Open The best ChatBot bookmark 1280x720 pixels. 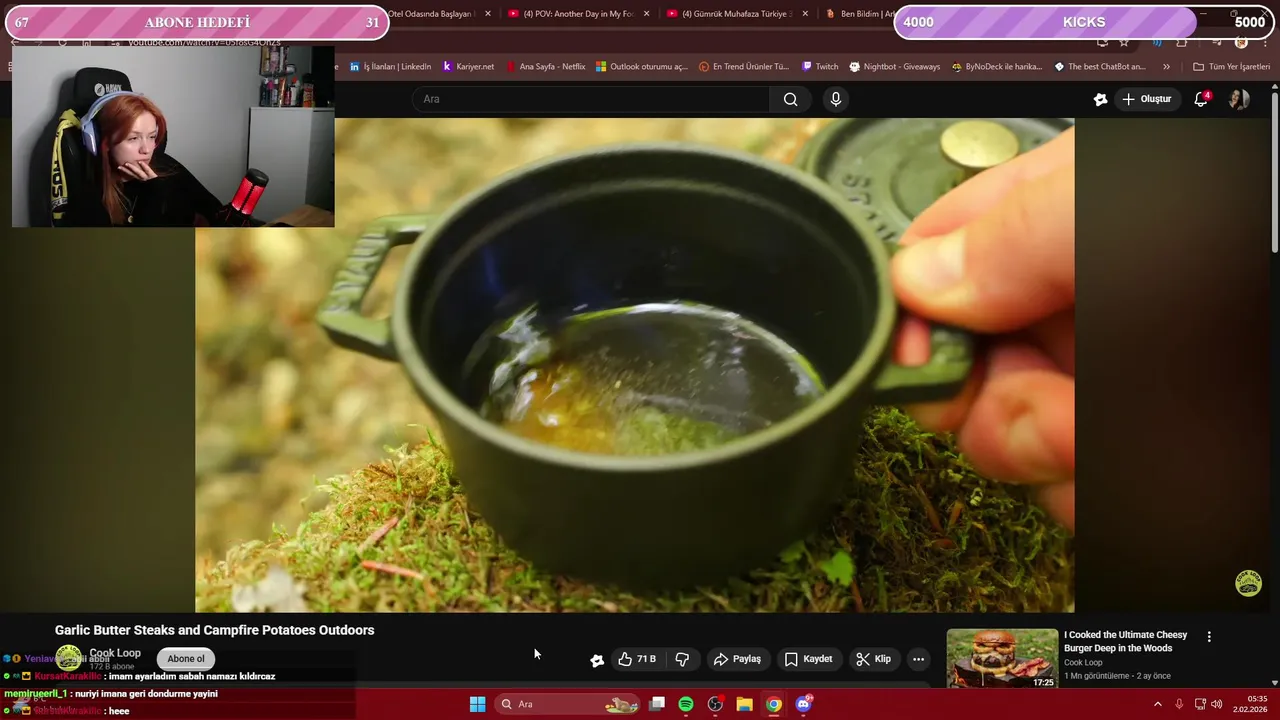tap(1100, 67)
